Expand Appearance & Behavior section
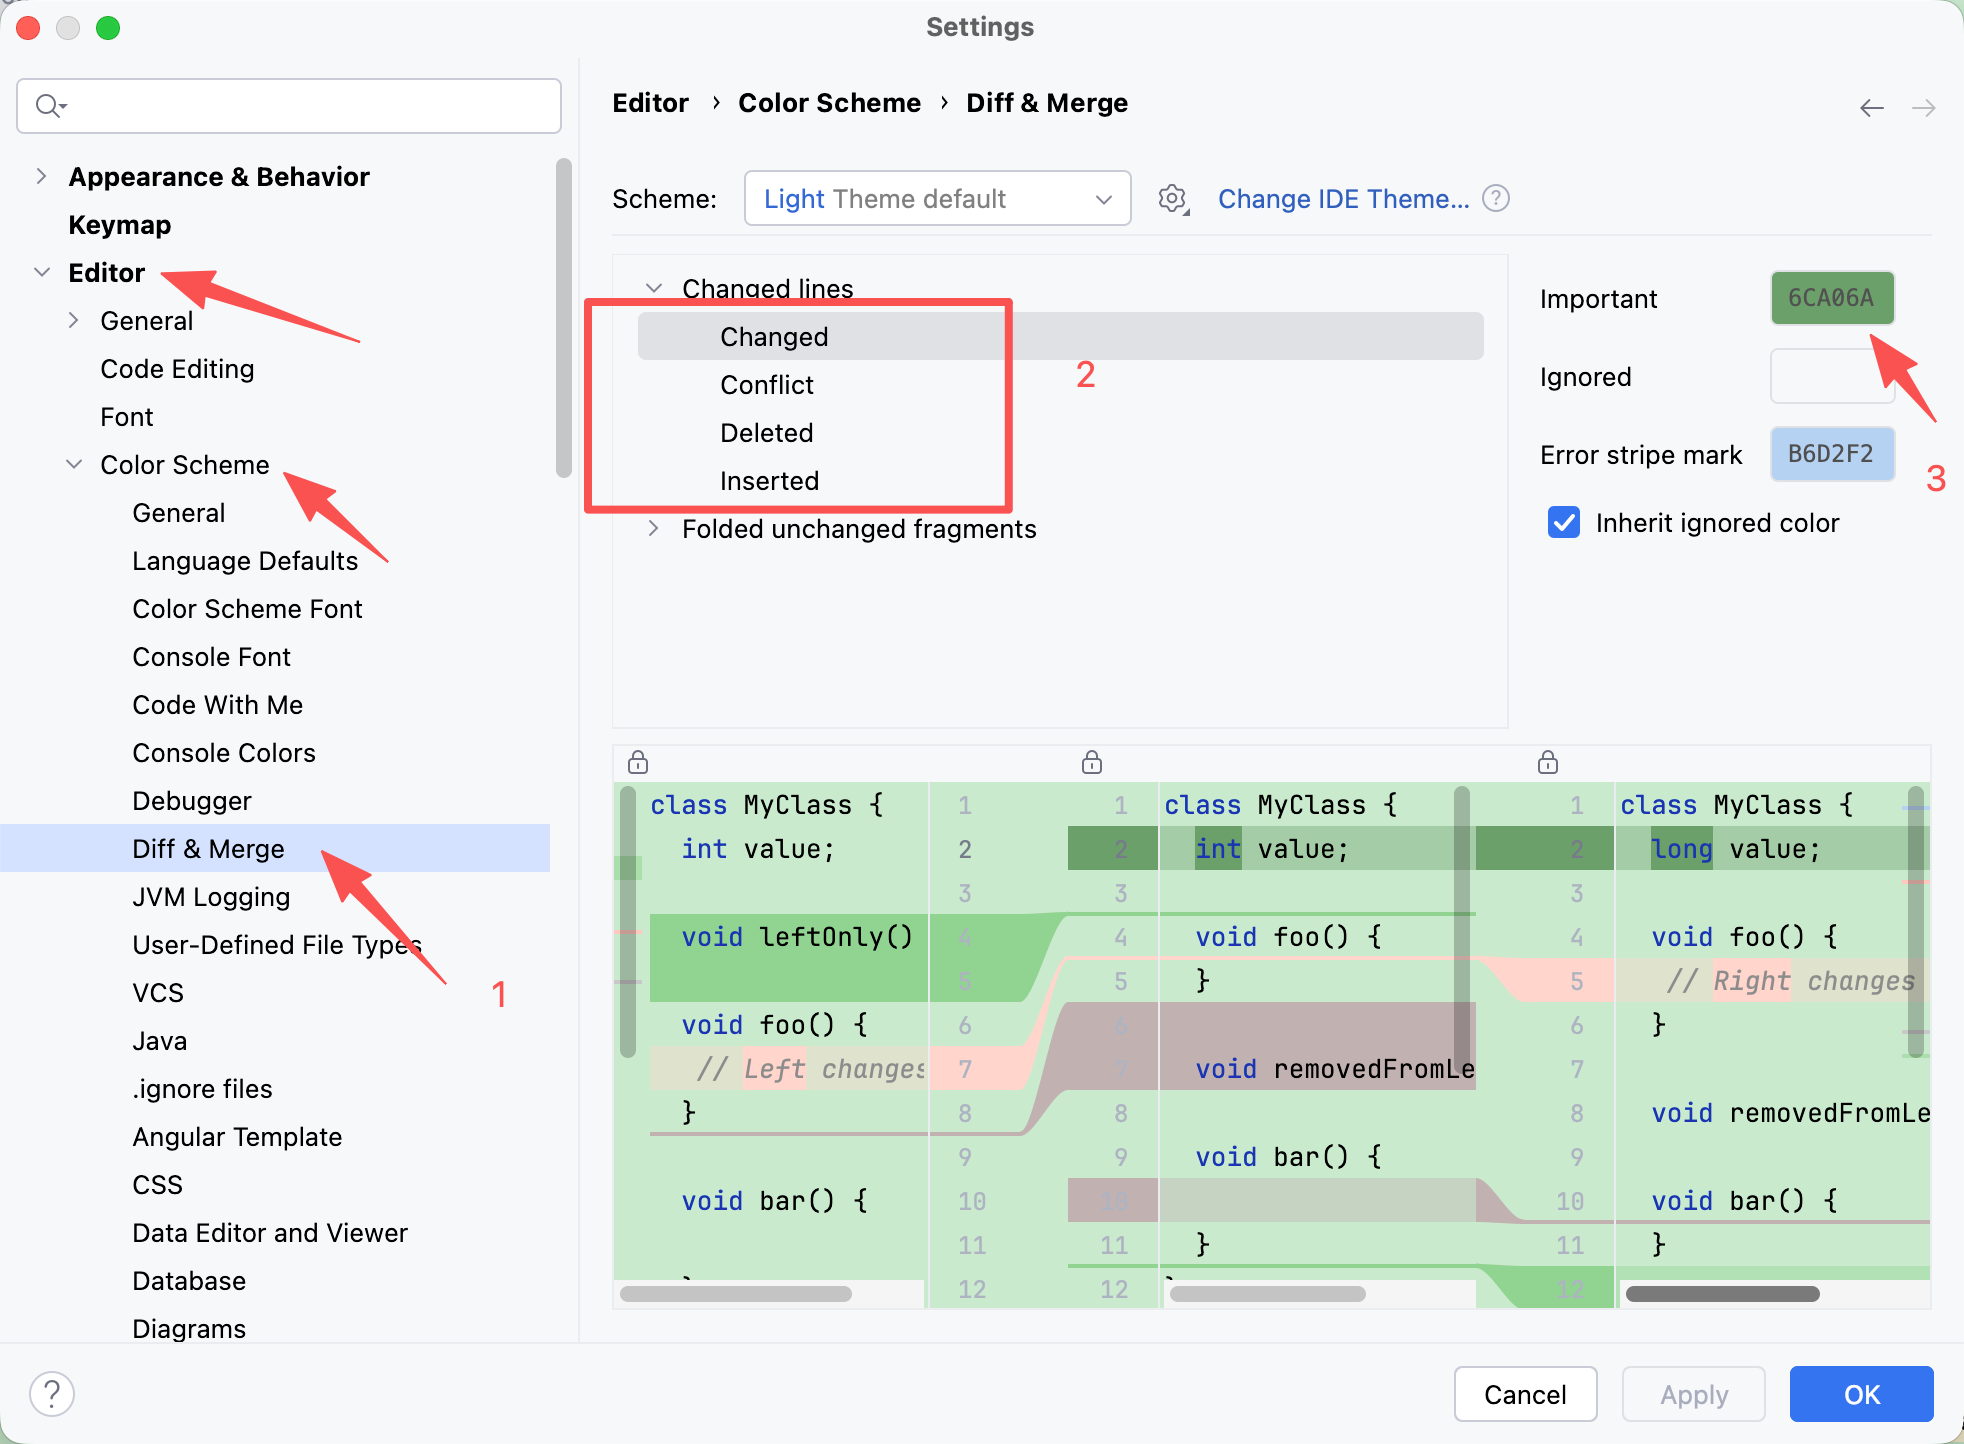The image size is (1964, 1444). pyautogui.click(x=41, y=177)
